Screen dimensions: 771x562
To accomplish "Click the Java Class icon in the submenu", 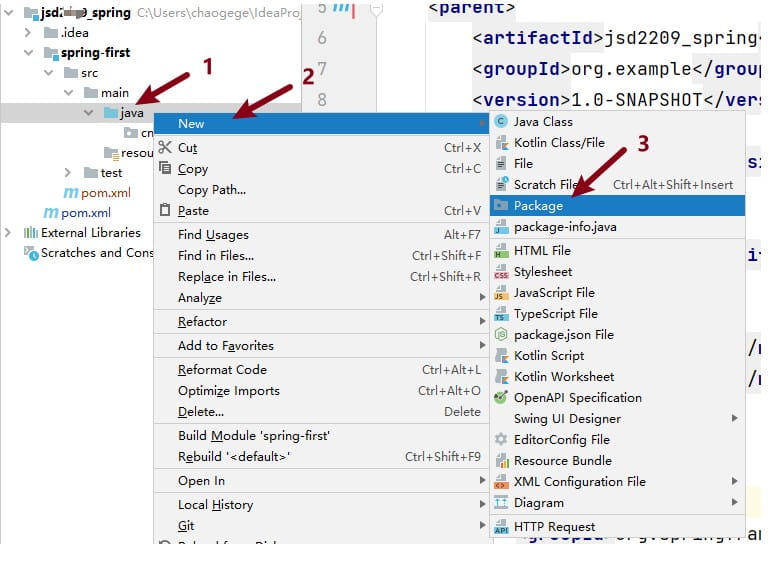I will tap(501, 121).
